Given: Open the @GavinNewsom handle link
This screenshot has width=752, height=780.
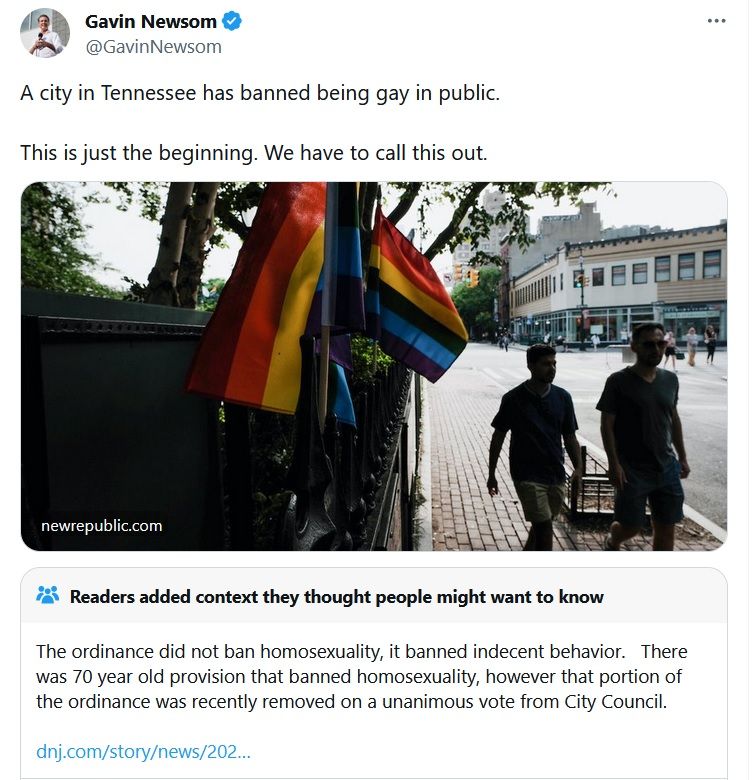Looking at the screenshot, I should tap(153, 47).
